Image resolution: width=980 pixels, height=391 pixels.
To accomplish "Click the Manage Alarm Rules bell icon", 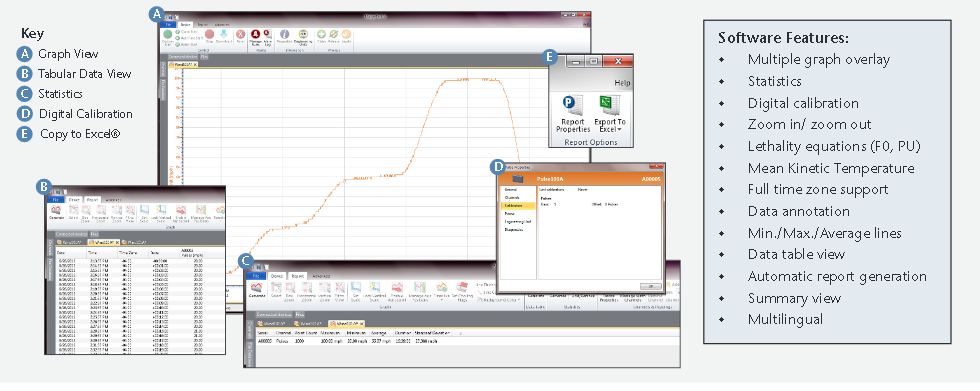I will pyautogui.click(x=256, y=34).
